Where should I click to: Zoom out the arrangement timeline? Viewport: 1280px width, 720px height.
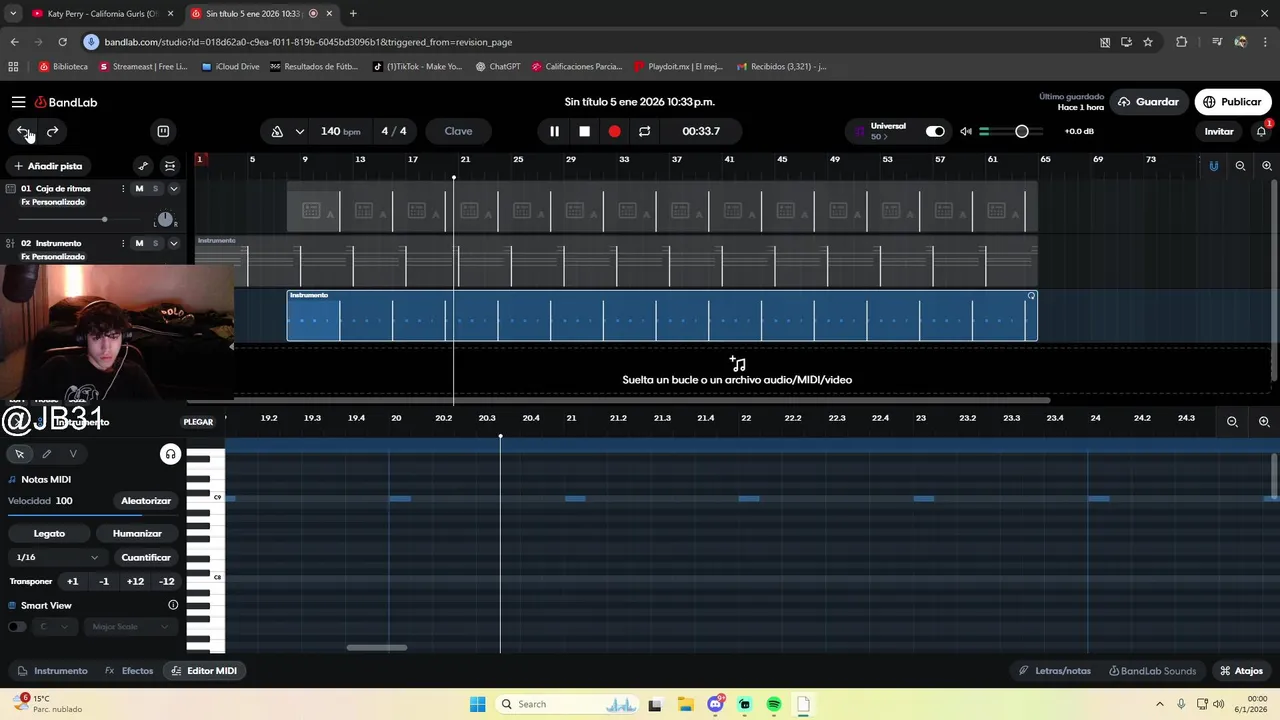tap(1240, 166)
